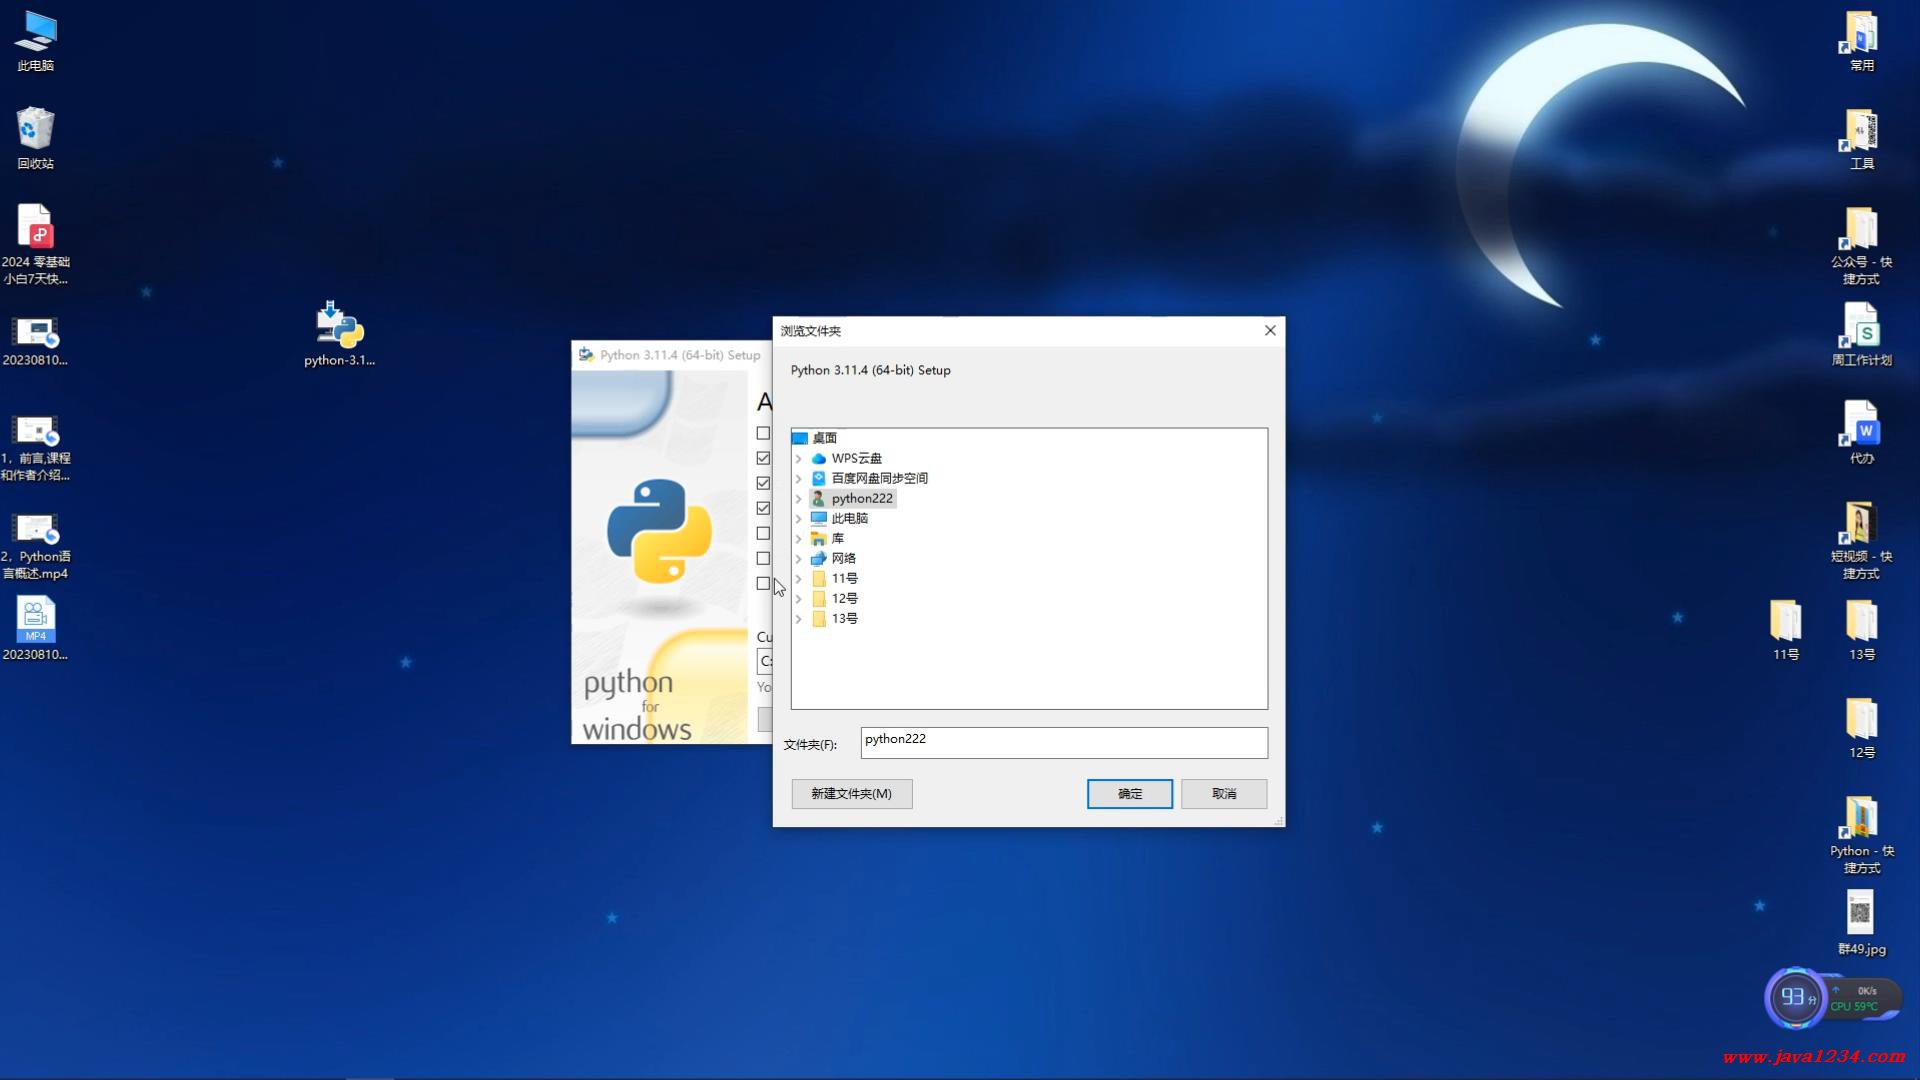Screen dimensions: 1920x1080
Task: Click the 百度网盘同步空间 icon in tree
Action: 819,478
